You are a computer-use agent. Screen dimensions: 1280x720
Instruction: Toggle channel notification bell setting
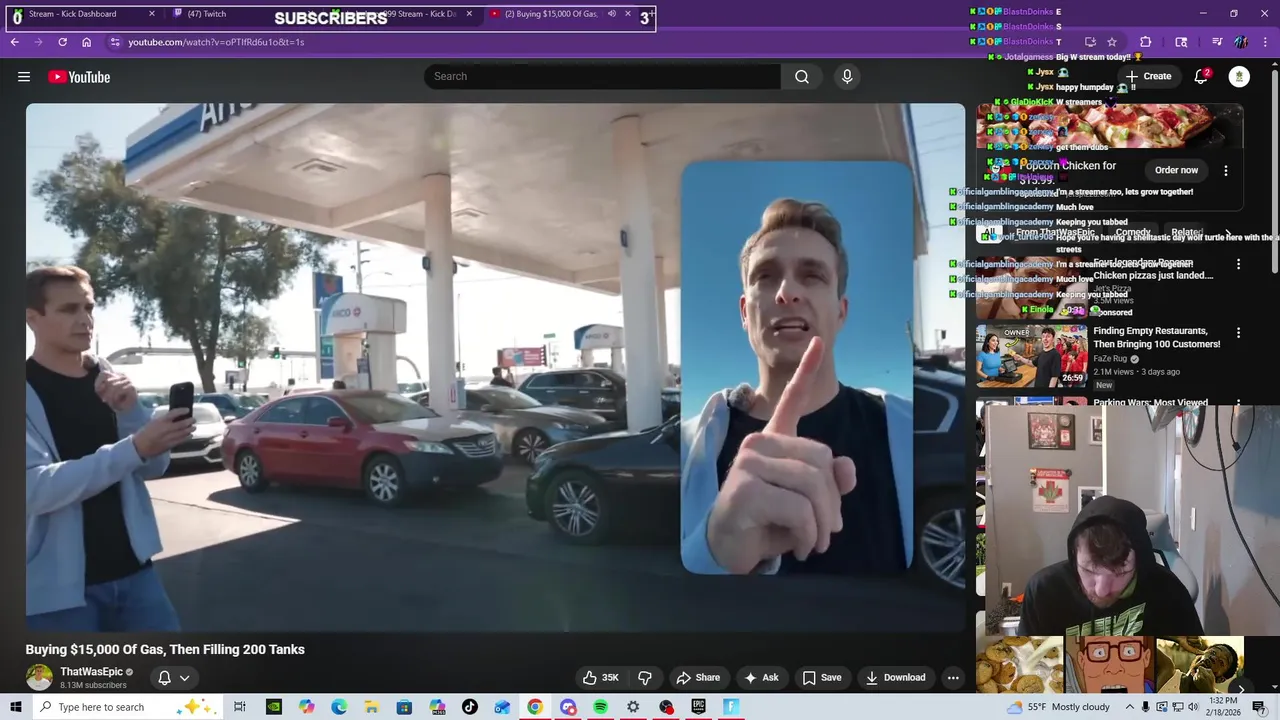pos(173,677)
